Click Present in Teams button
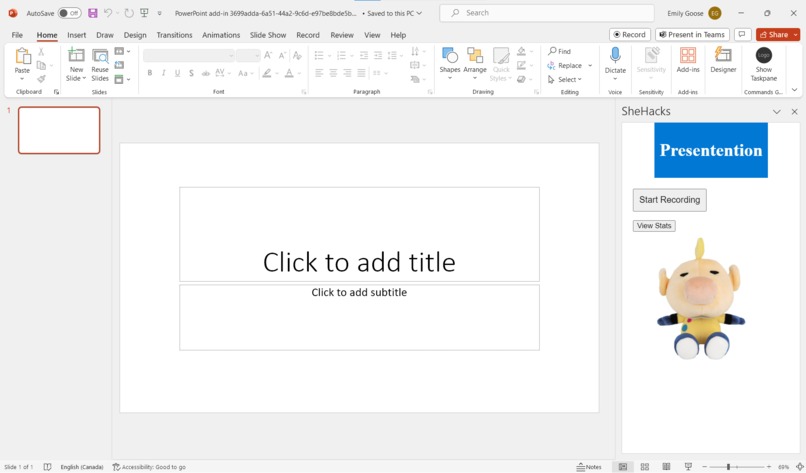This screenshot has width=806, height=473. pos(692,34)
